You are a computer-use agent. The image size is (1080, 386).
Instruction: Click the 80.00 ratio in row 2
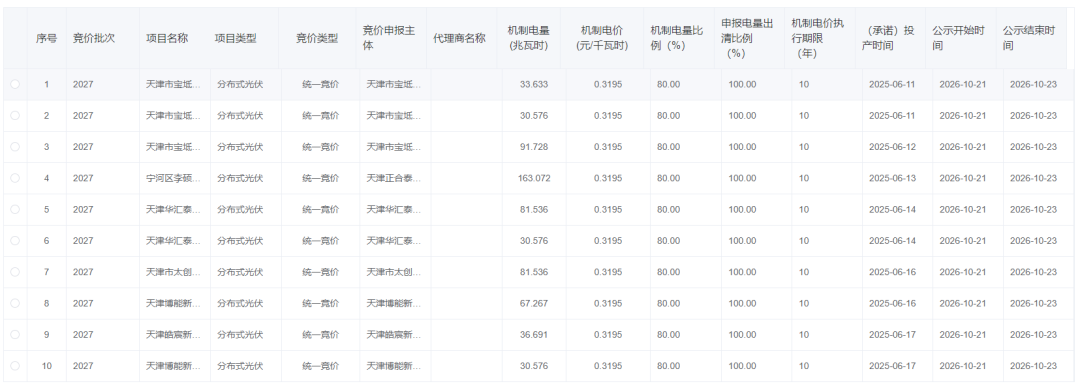[x=668, y=116]
